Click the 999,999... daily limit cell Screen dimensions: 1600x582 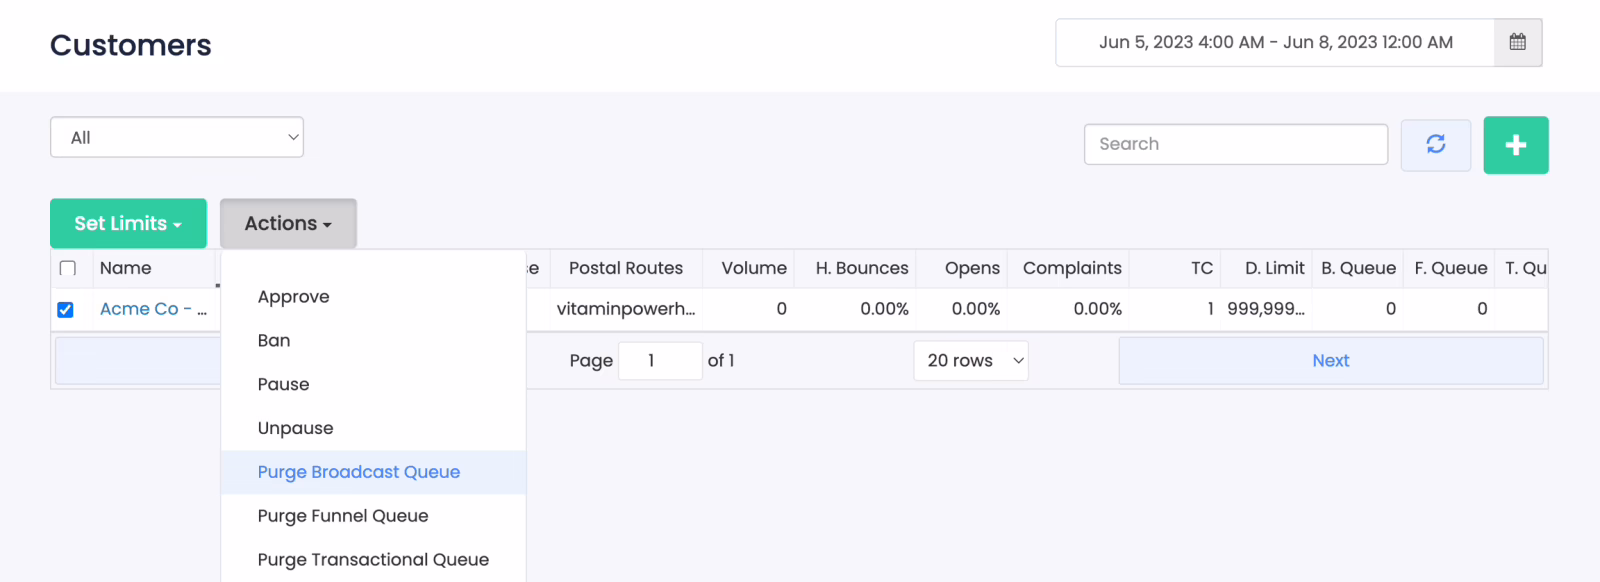(1266, 309)
